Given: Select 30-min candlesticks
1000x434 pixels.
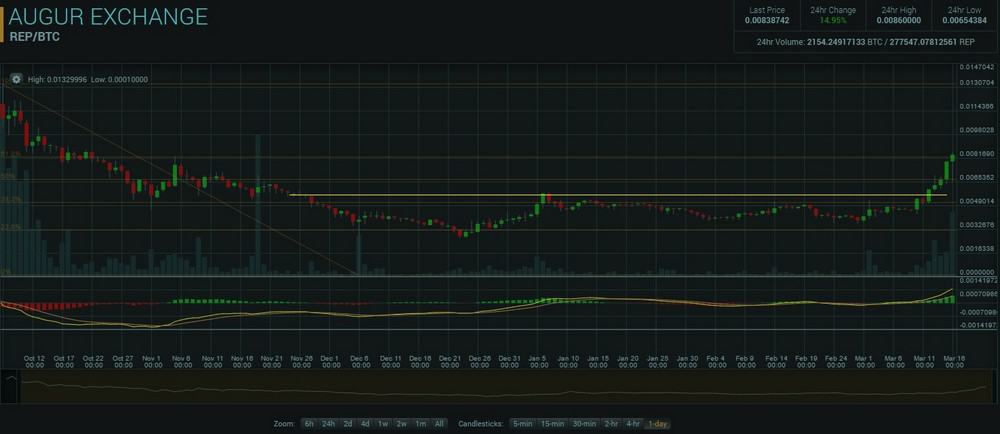Looking at the screenshot, I should tap(585, 423).
